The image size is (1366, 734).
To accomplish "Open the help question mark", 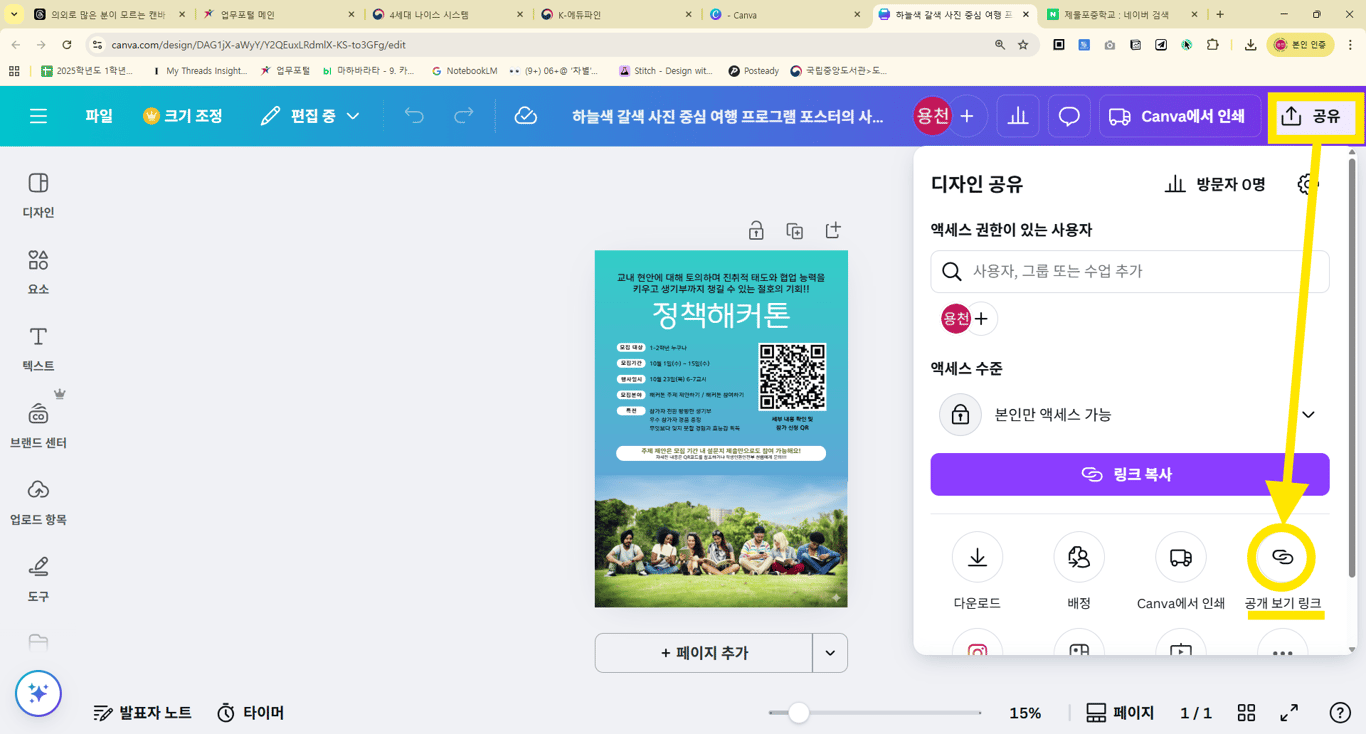I will [x=1340, y=713].
